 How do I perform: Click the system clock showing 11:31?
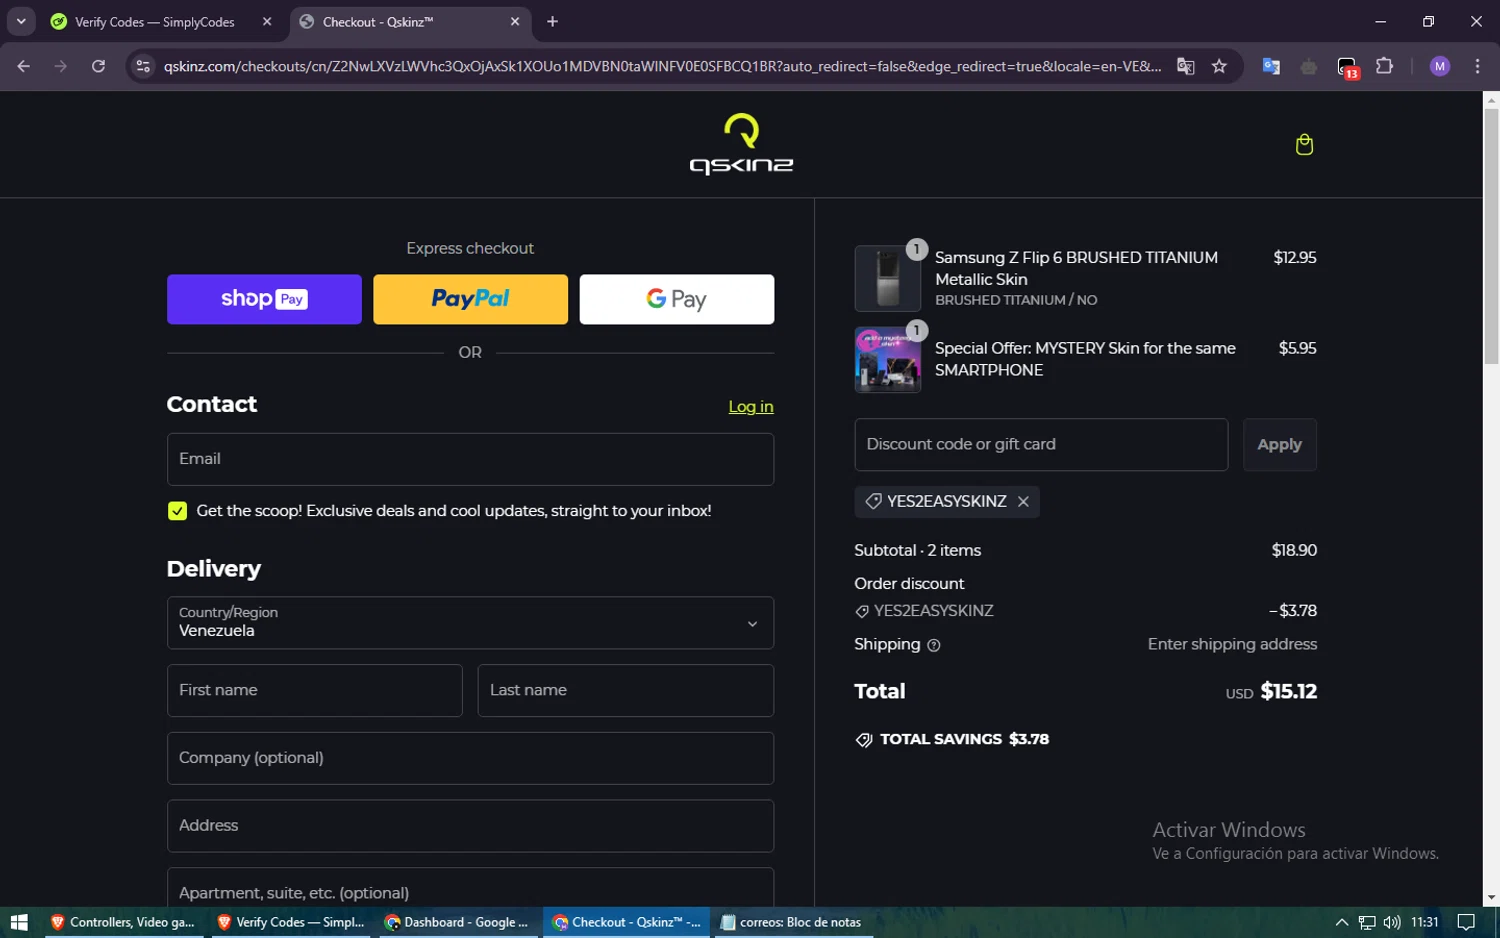pyautogui.click(x=1424, y=922)
